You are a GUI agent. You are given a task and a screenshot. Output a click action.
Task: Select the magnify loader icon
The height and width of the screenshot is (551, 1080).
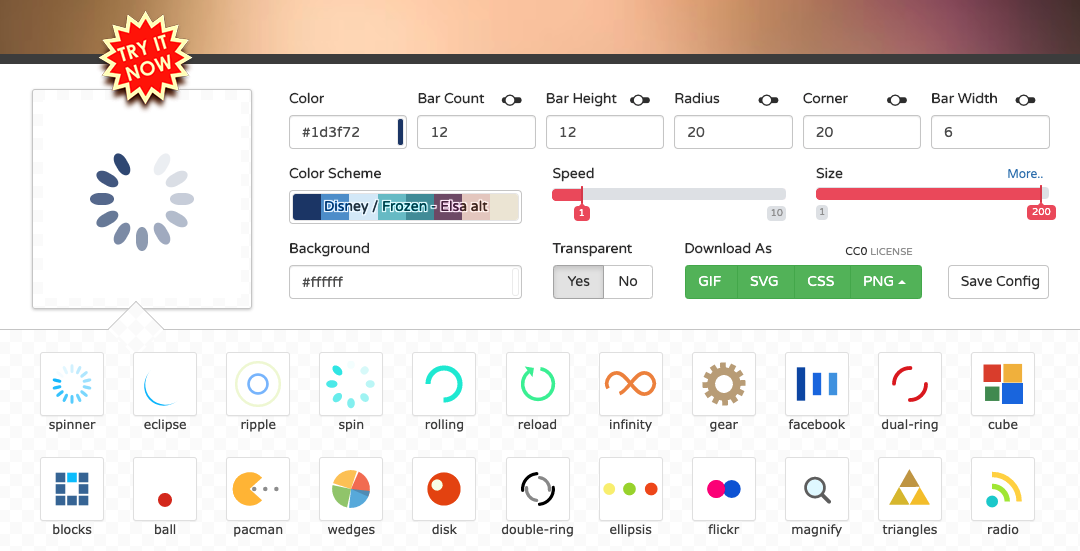[816, 488]
